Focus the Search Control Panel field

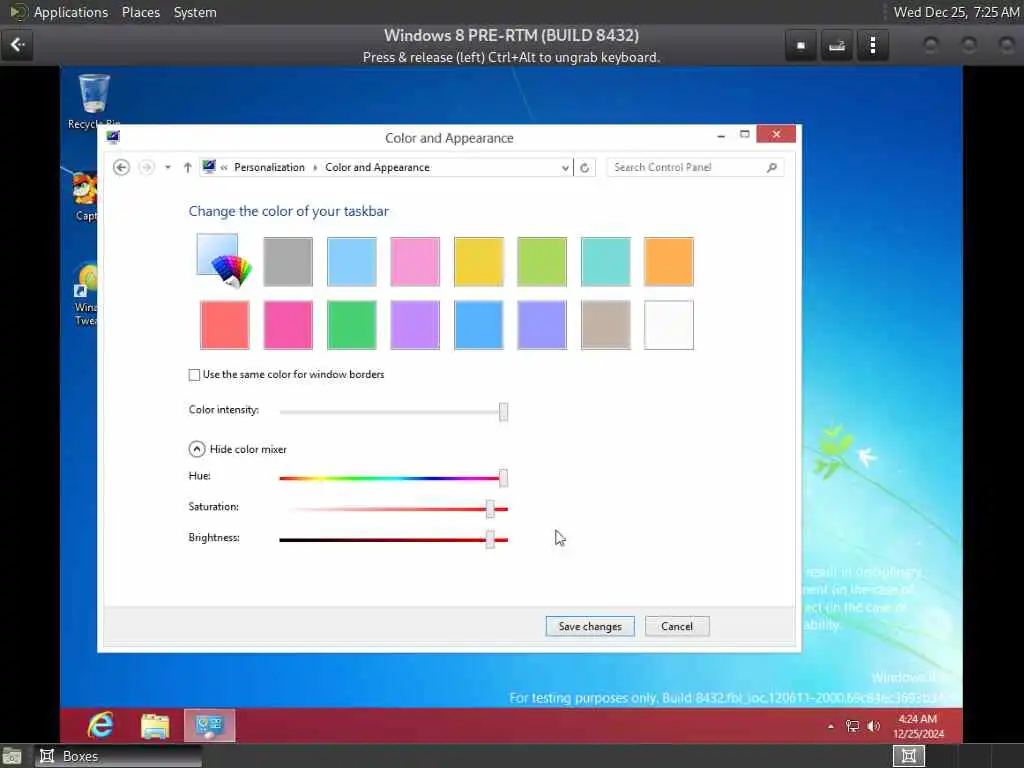point(695,167)
